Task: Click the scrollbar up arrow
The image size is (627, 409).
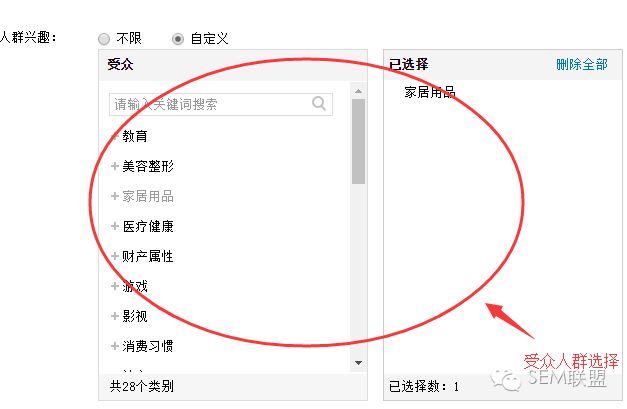Action: coord(358,91)
